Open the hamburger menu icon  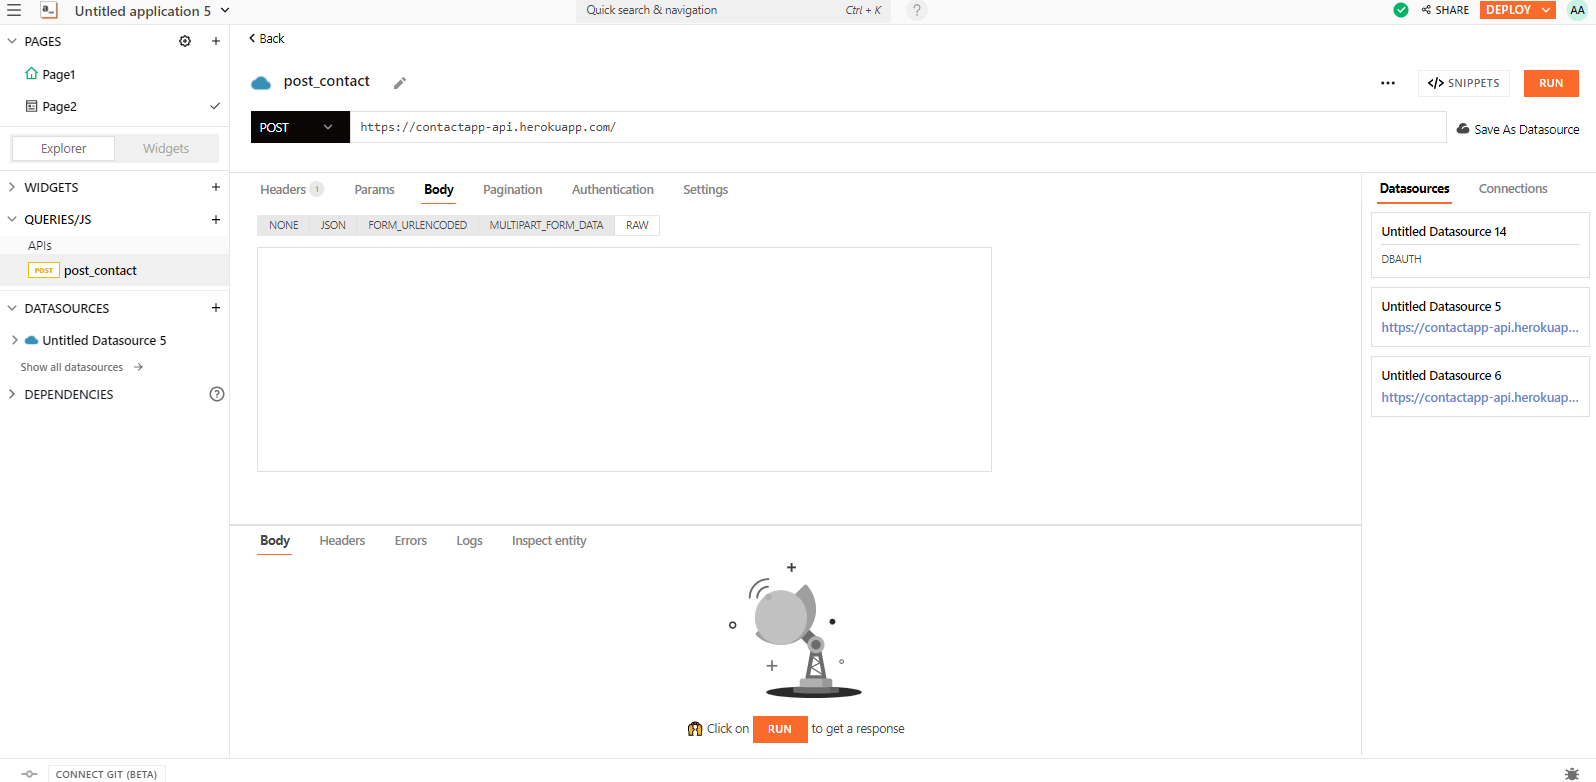click(14, 11)
